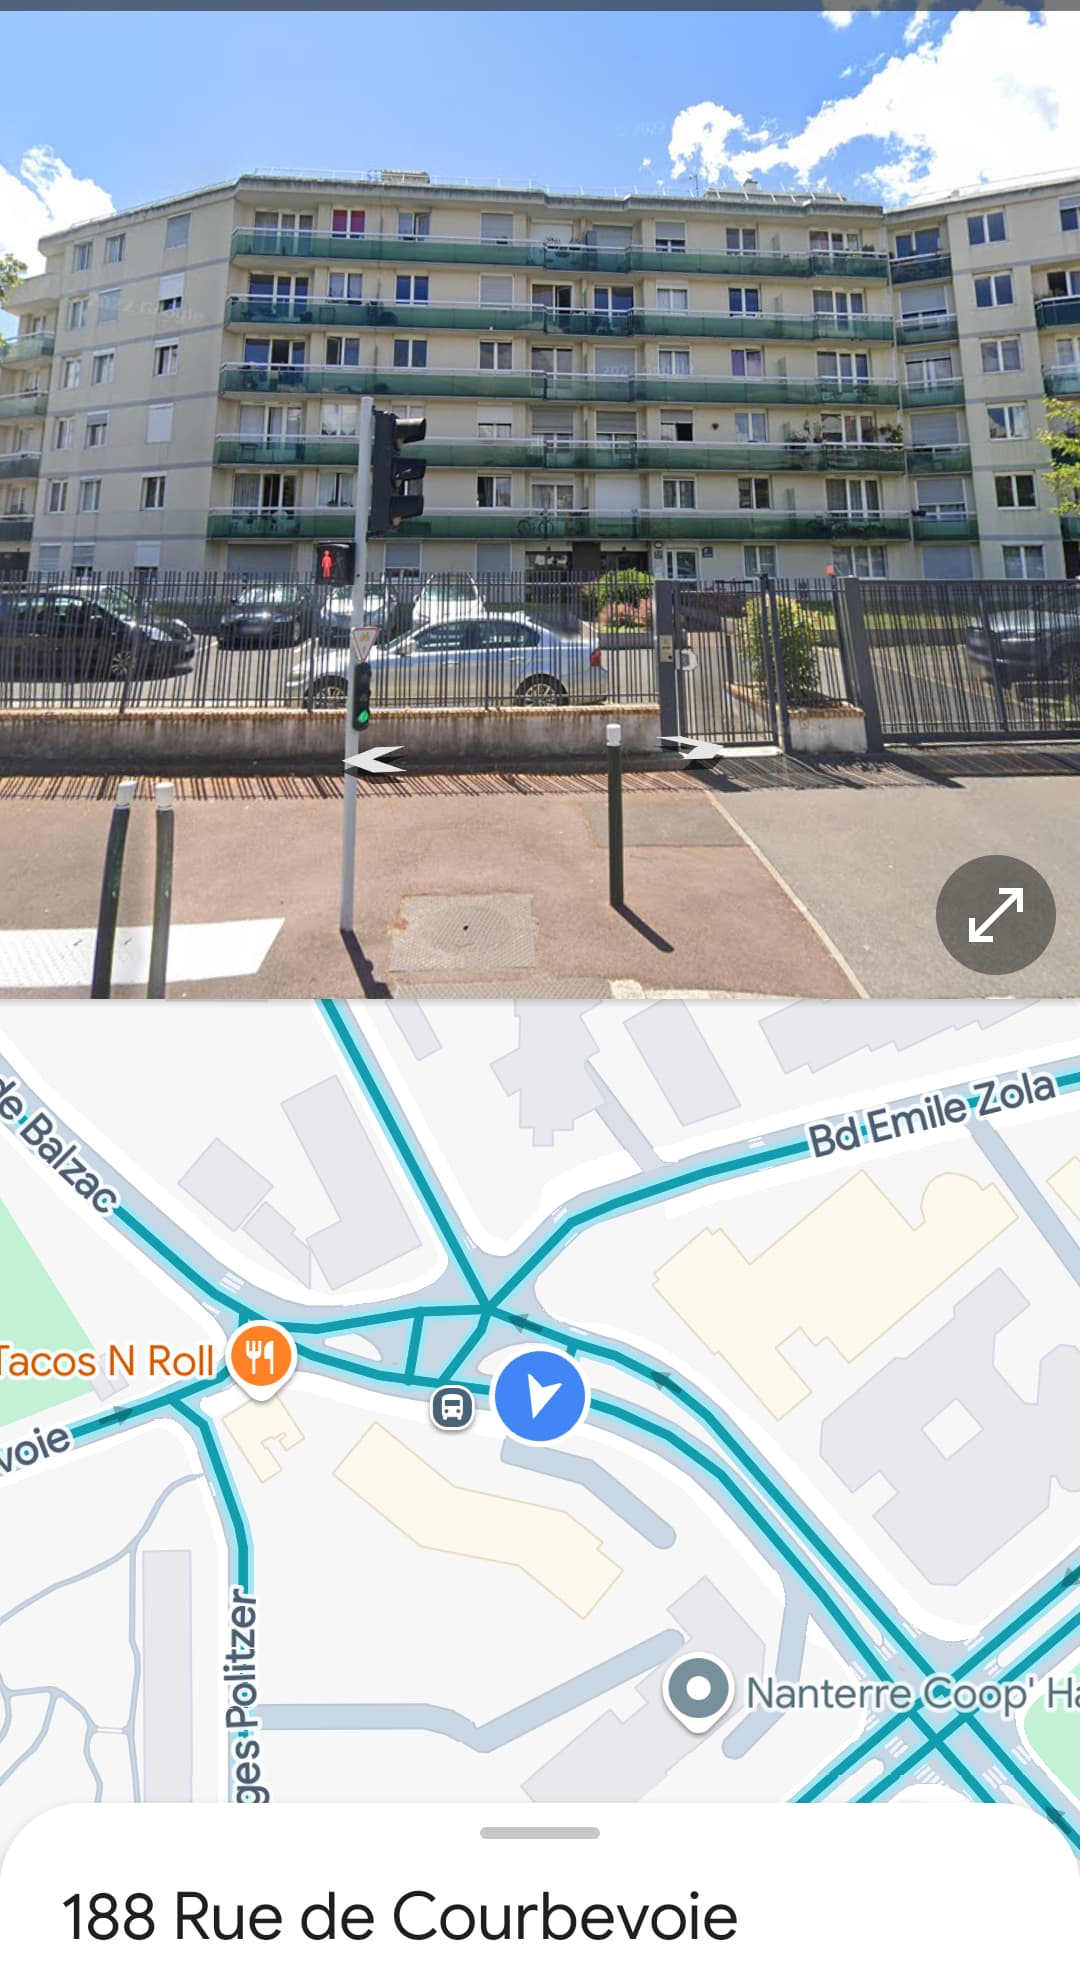Tap the Nanterre Coop' label text
This screenshot has height=1984, width=1080.
(913, 1694)
